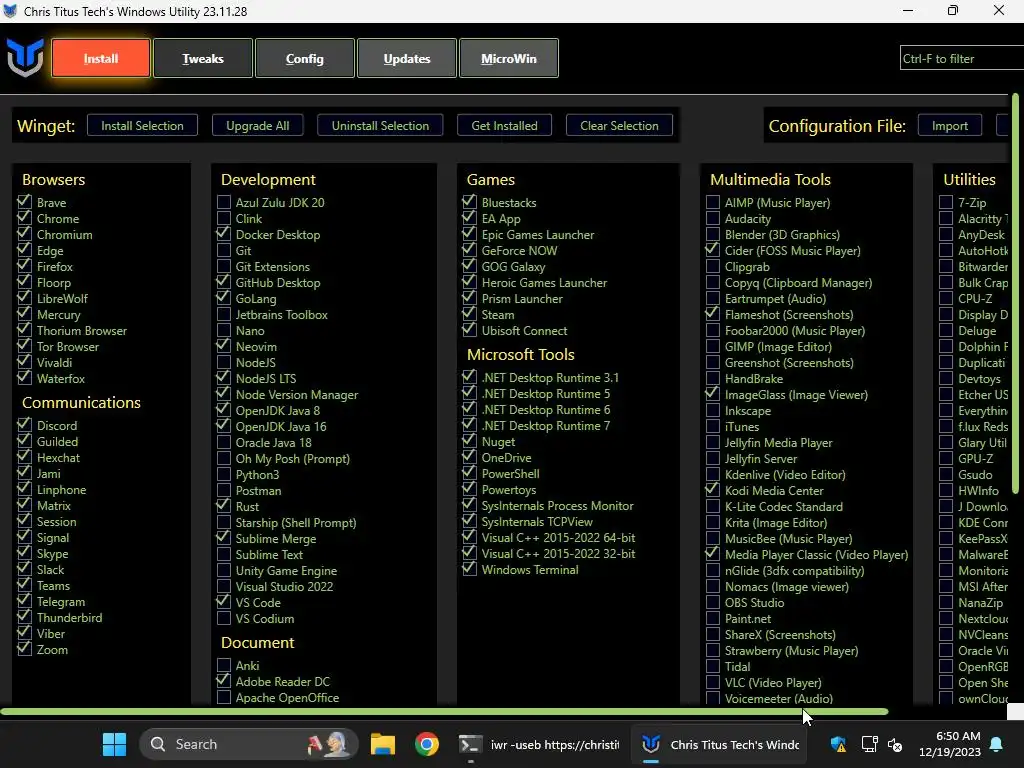
Task: Enable the OBS Studio checkbox
Action: point(712,602)
